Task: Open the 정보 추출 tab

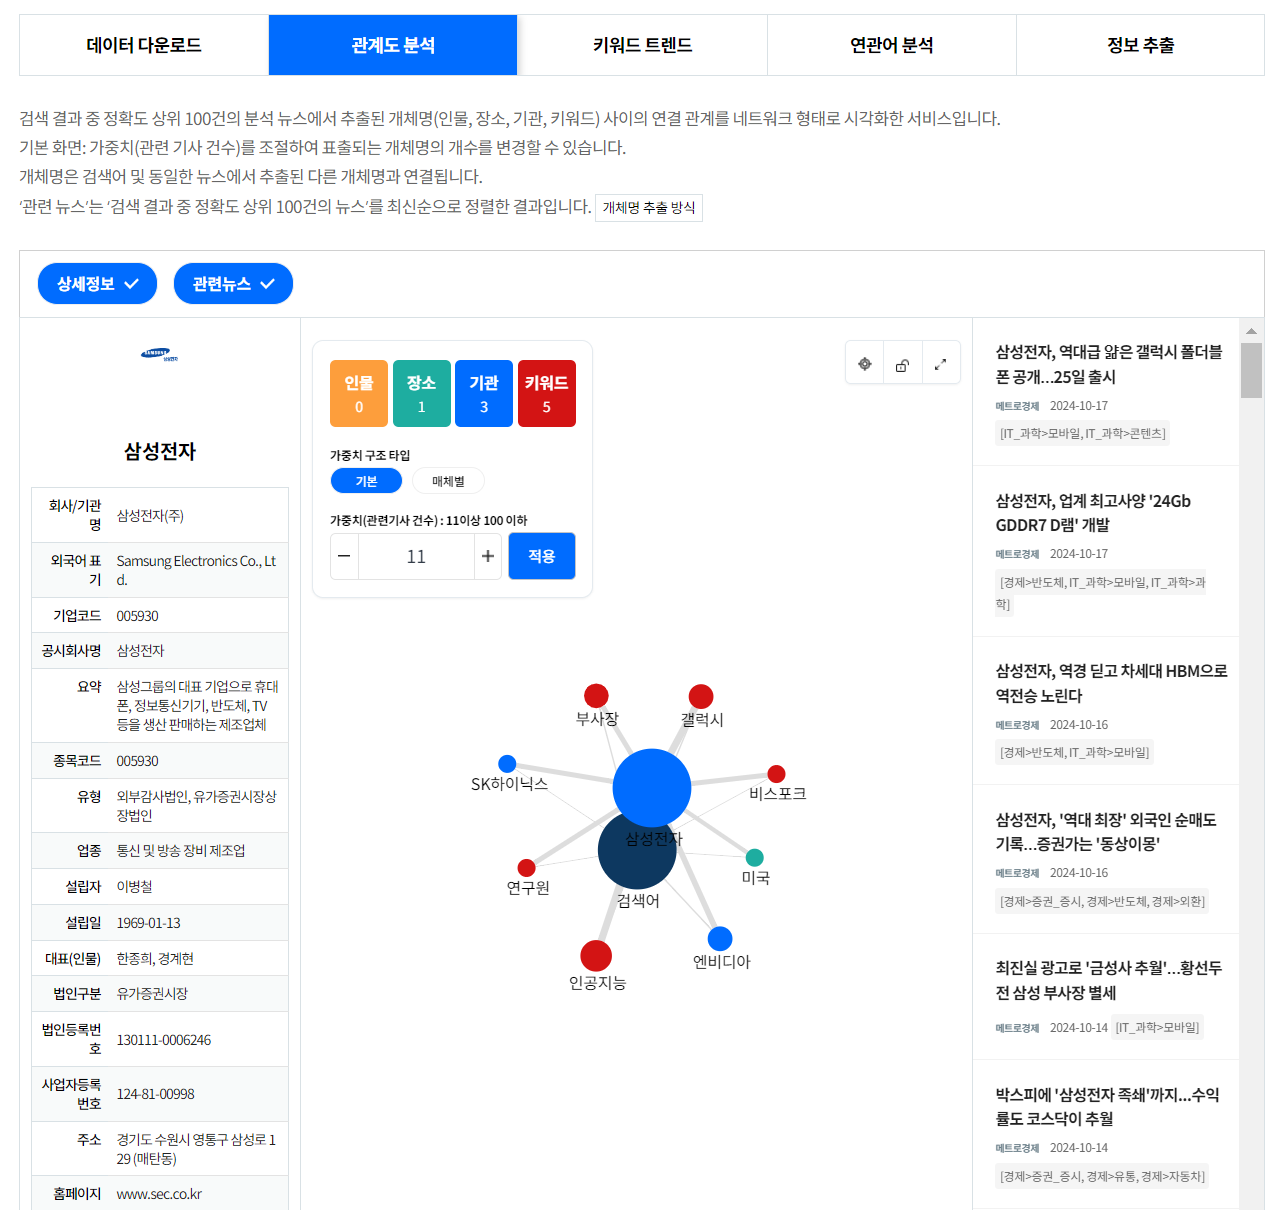Action: [1140, 45]
